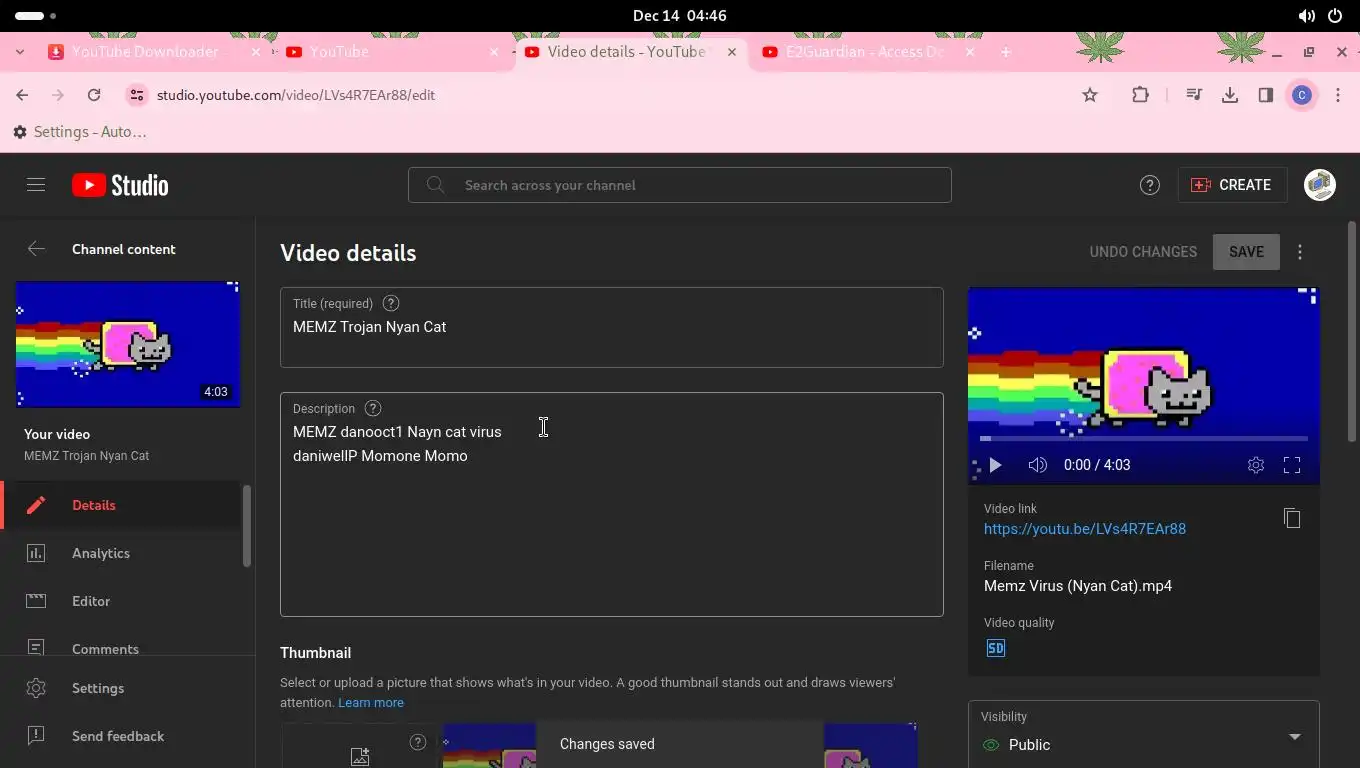
Task: Open the Chrome three-dot menu
Action: [1338, 95]
